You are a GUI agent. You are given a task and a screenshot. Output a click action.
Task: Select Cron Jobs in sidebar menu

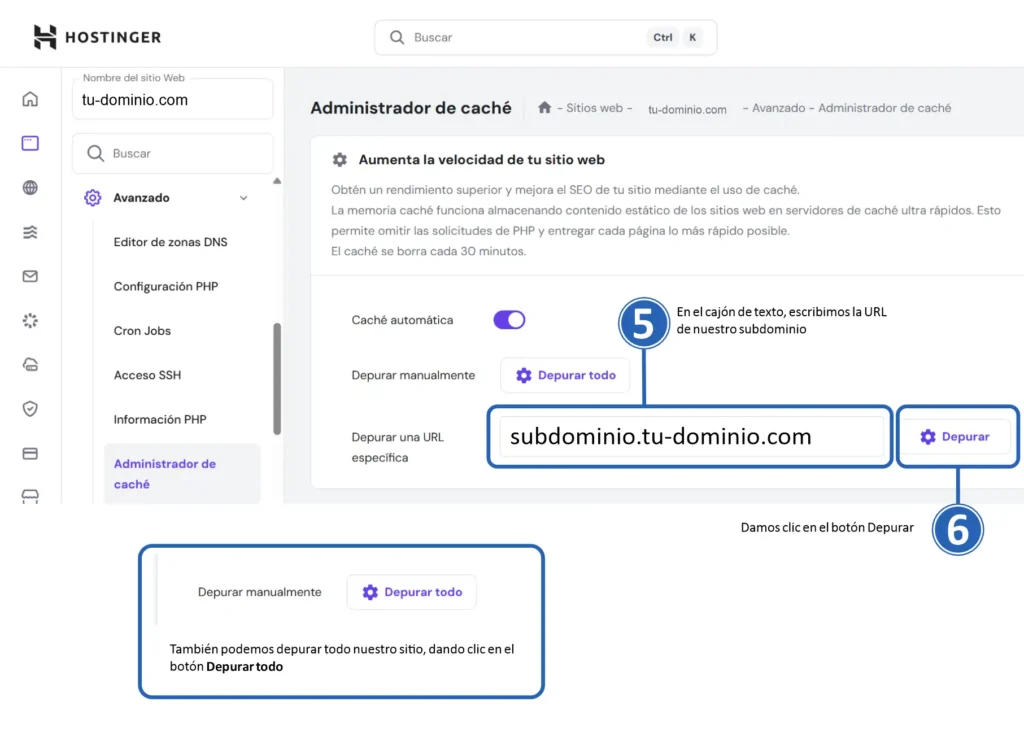point(142,331)
